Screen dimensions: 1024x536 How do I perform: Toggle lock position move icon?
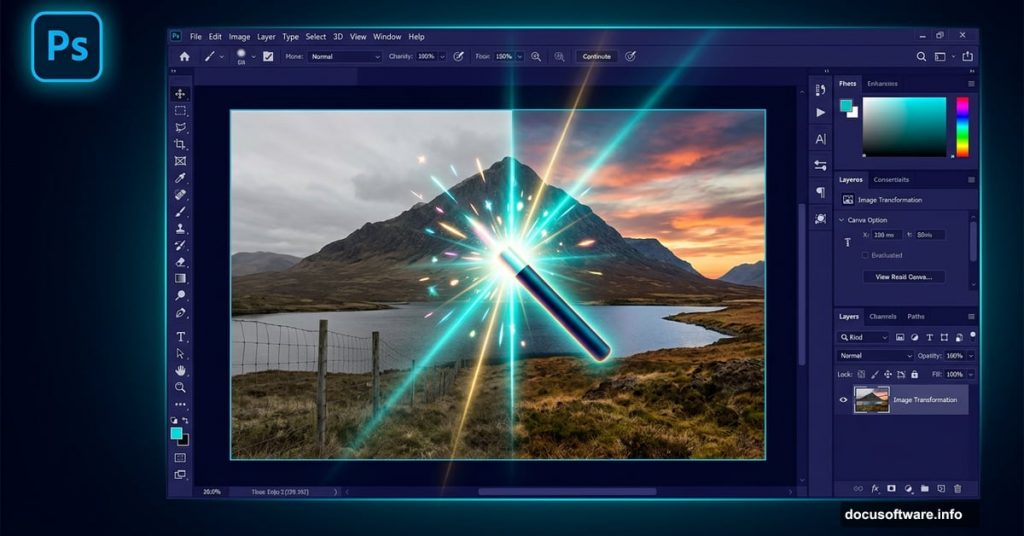888,374
